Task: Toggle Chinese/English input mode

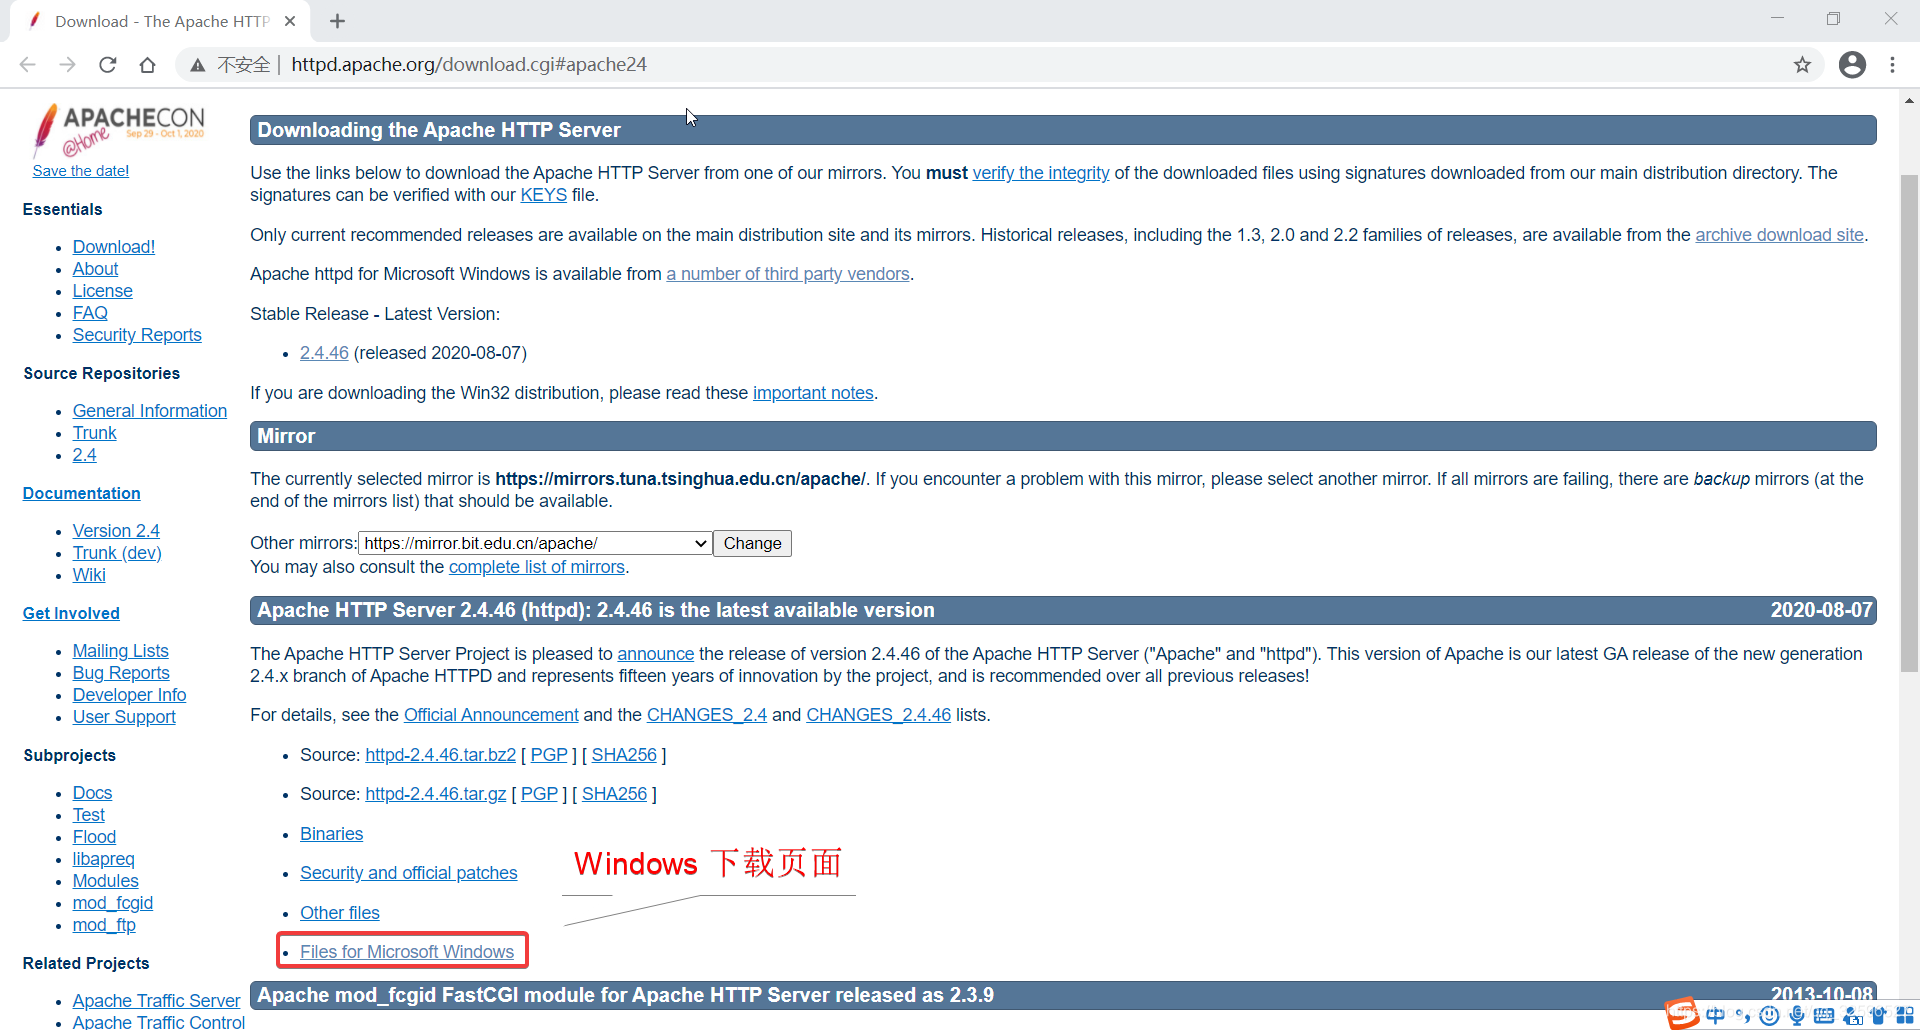Action: pos(1715,1015)
